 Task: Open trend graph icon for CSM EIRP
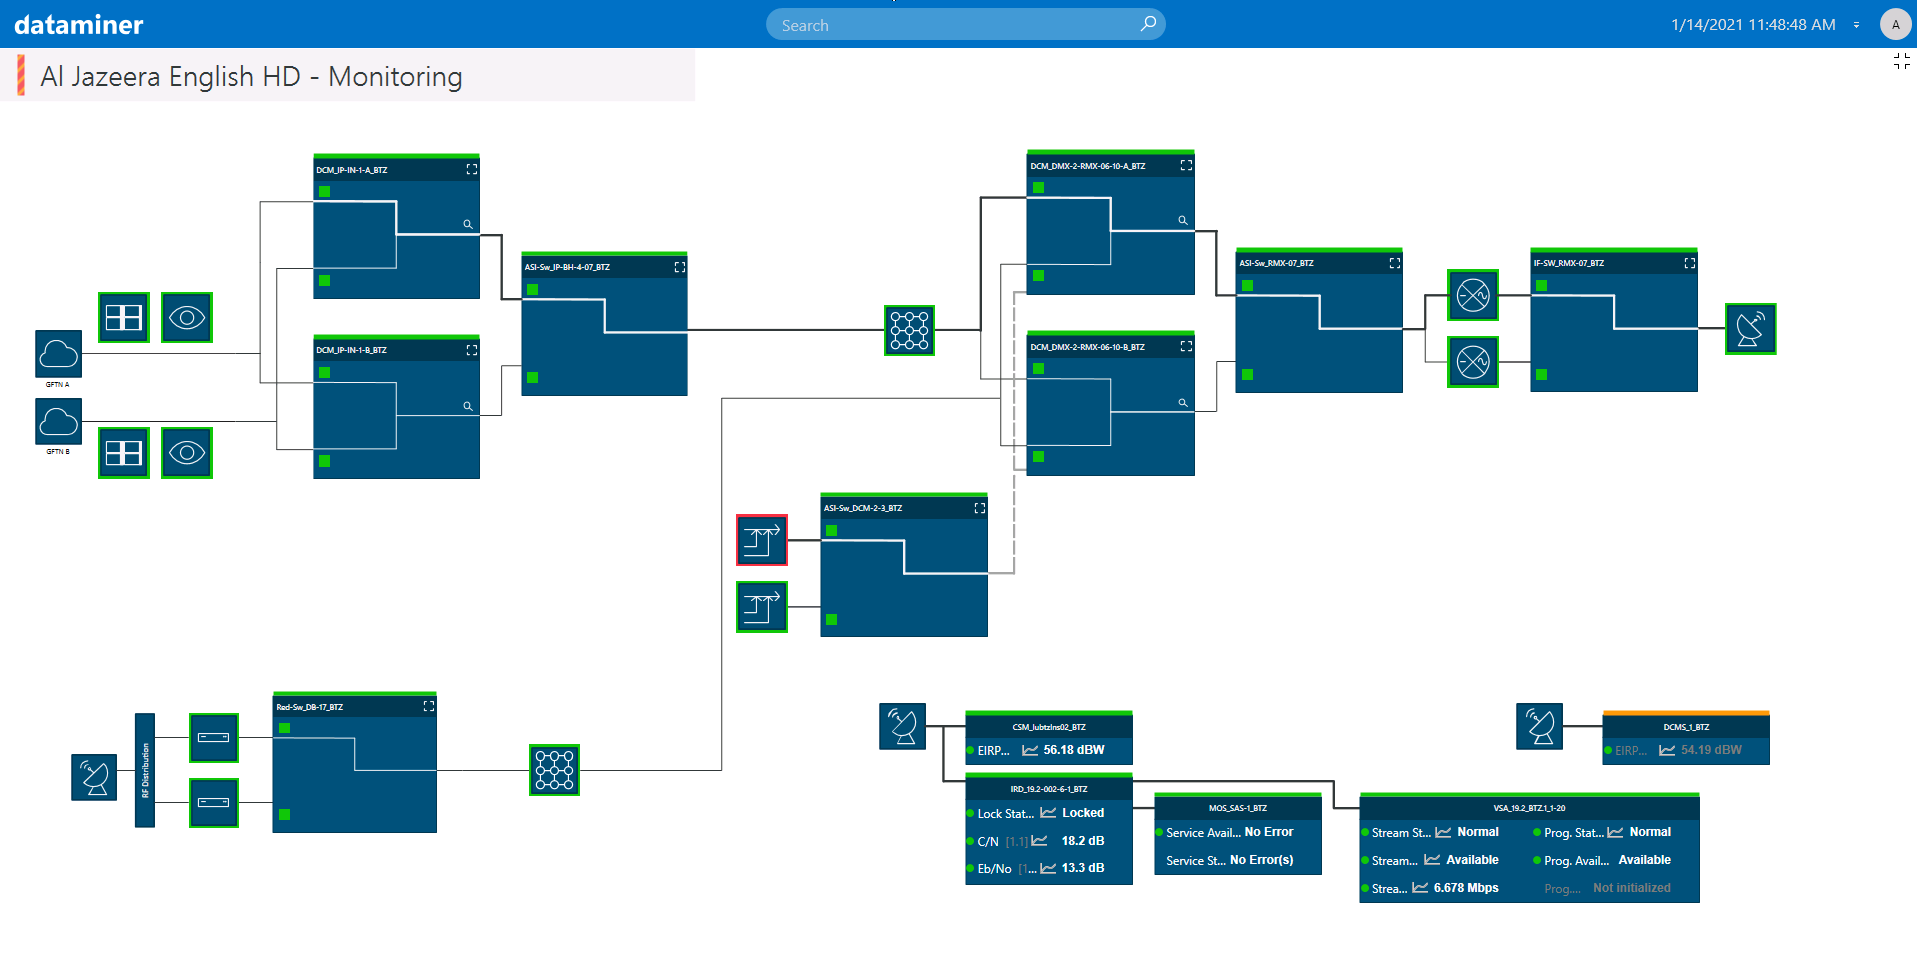[x=1029, y=750]
